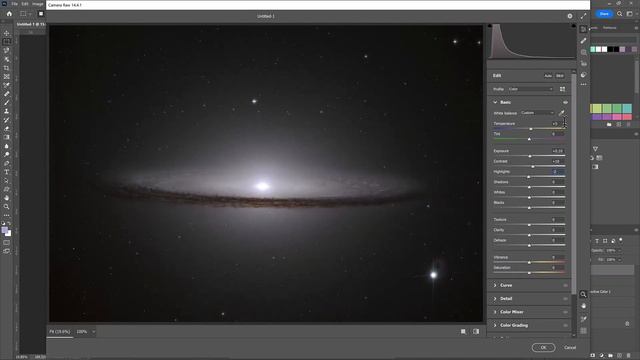Select the Healing tool in Camera Raw
The width and height of the screenshot is (640, 360).
583,40
